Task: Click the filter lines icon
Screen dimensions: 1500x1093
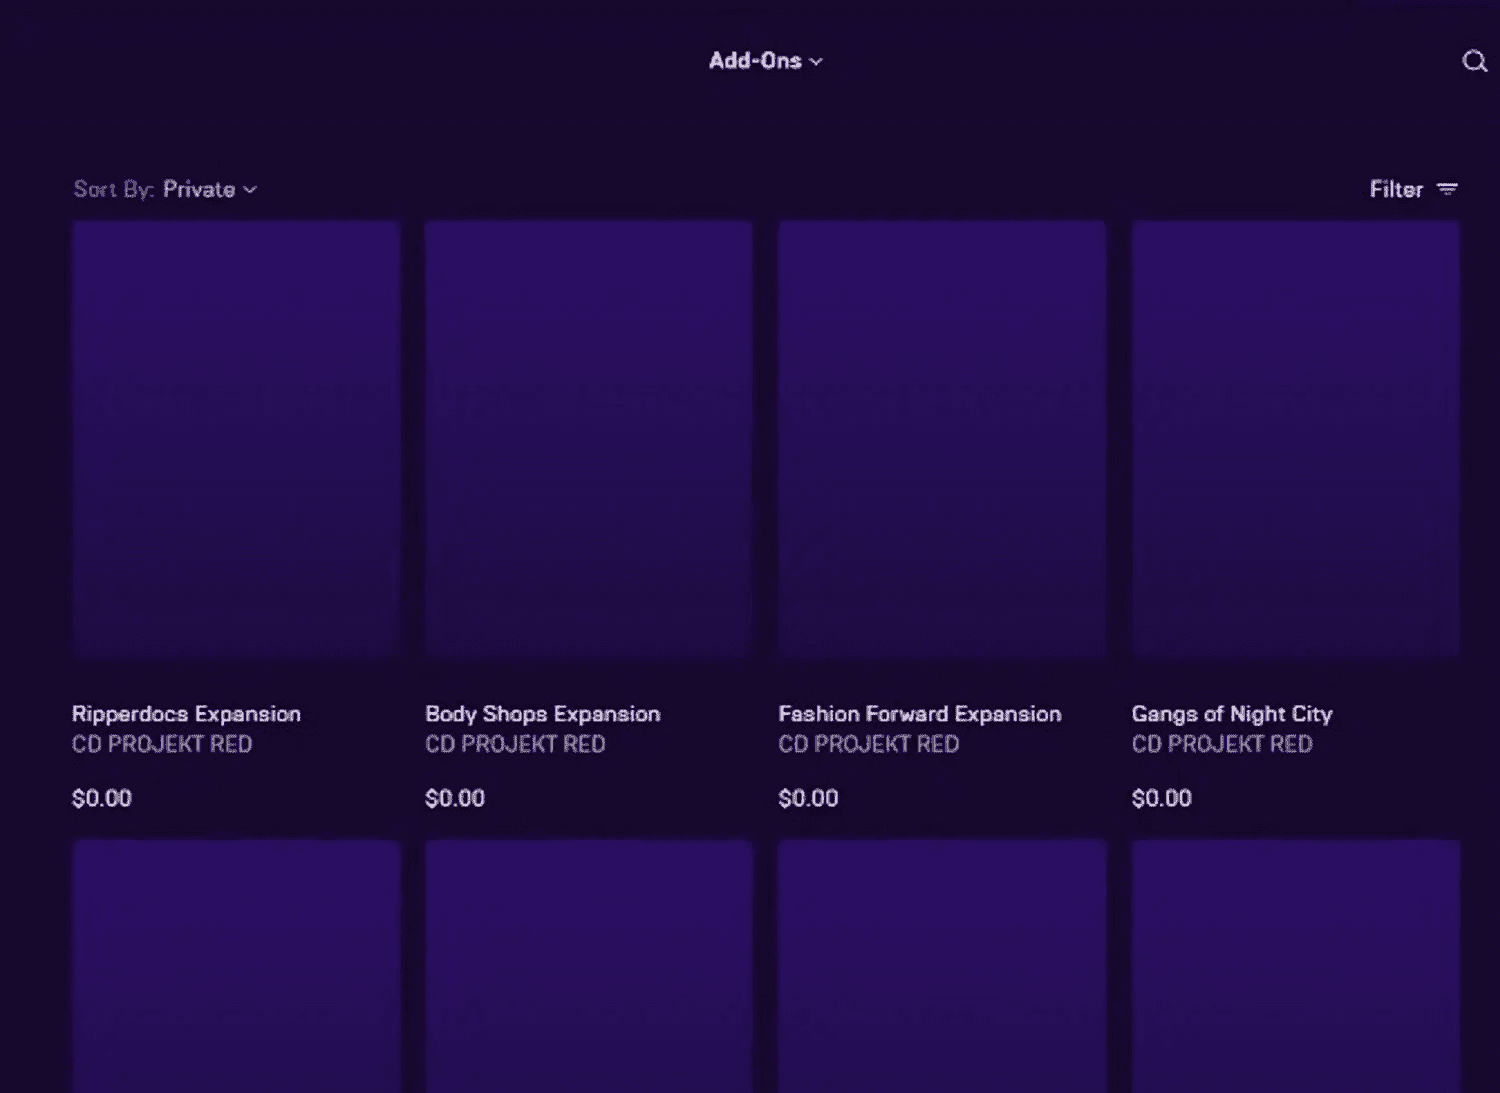Action: coord(1447,189)
